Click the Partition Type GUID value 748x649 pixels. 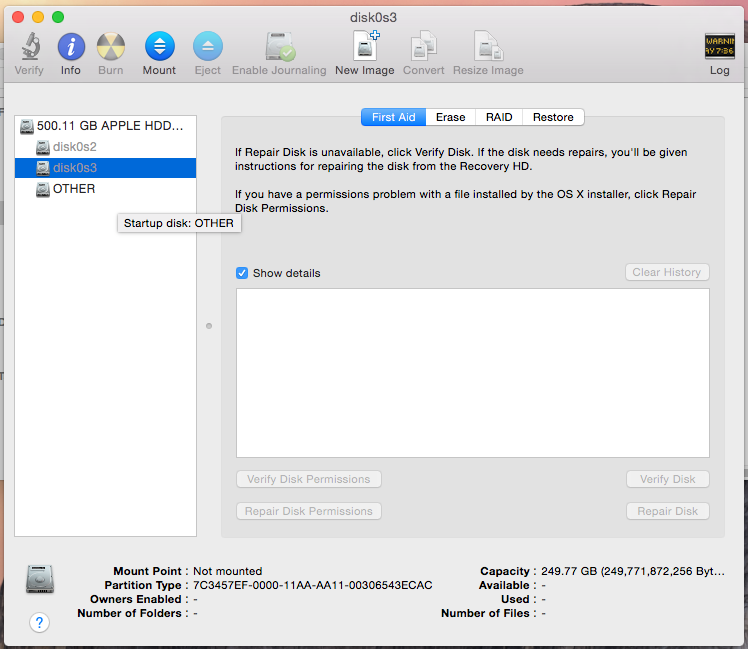pyautogui.click(x=312, y=585)
